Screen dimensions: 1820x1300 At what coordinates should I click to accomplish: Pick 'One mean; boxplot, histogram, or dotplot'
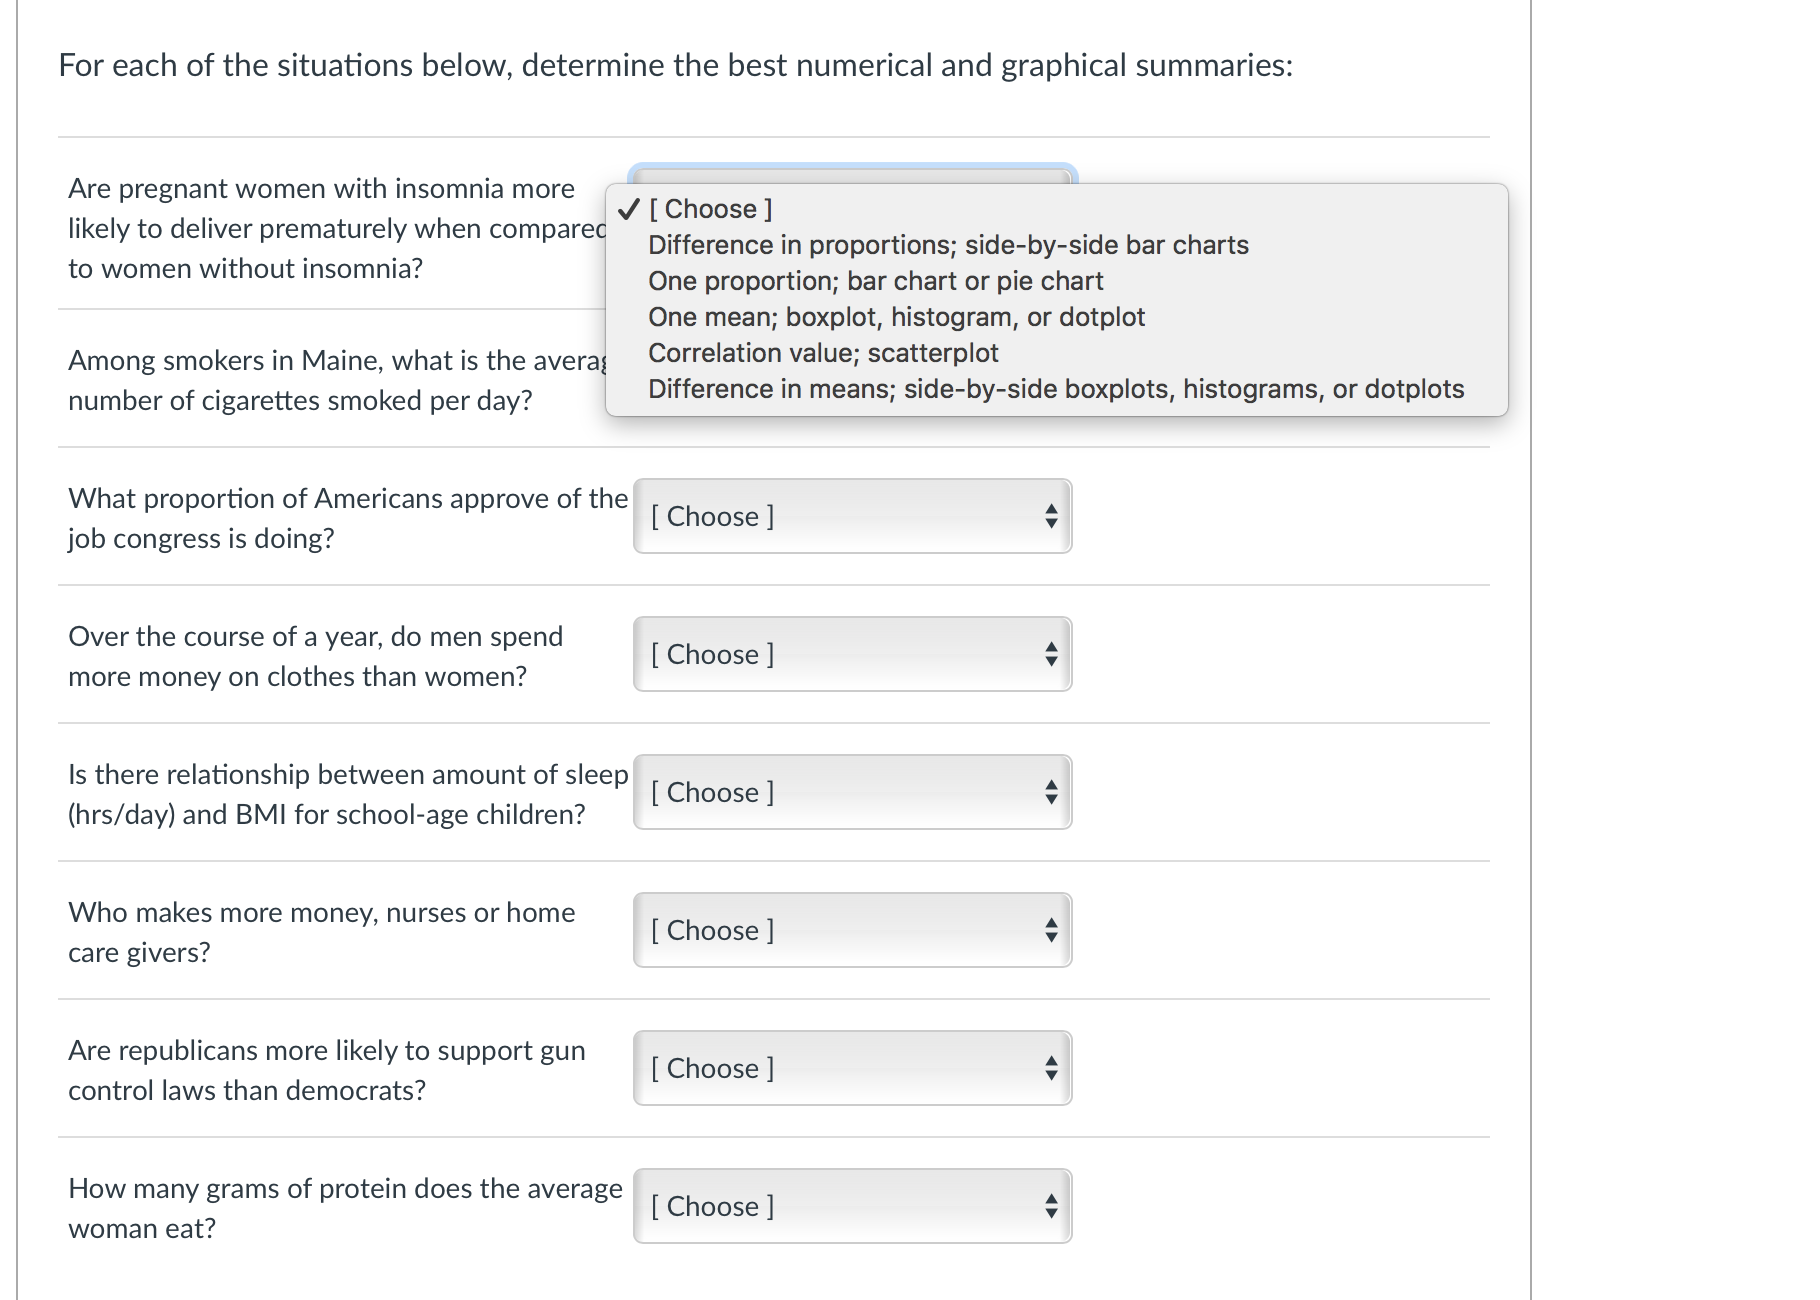coord(896,317)
